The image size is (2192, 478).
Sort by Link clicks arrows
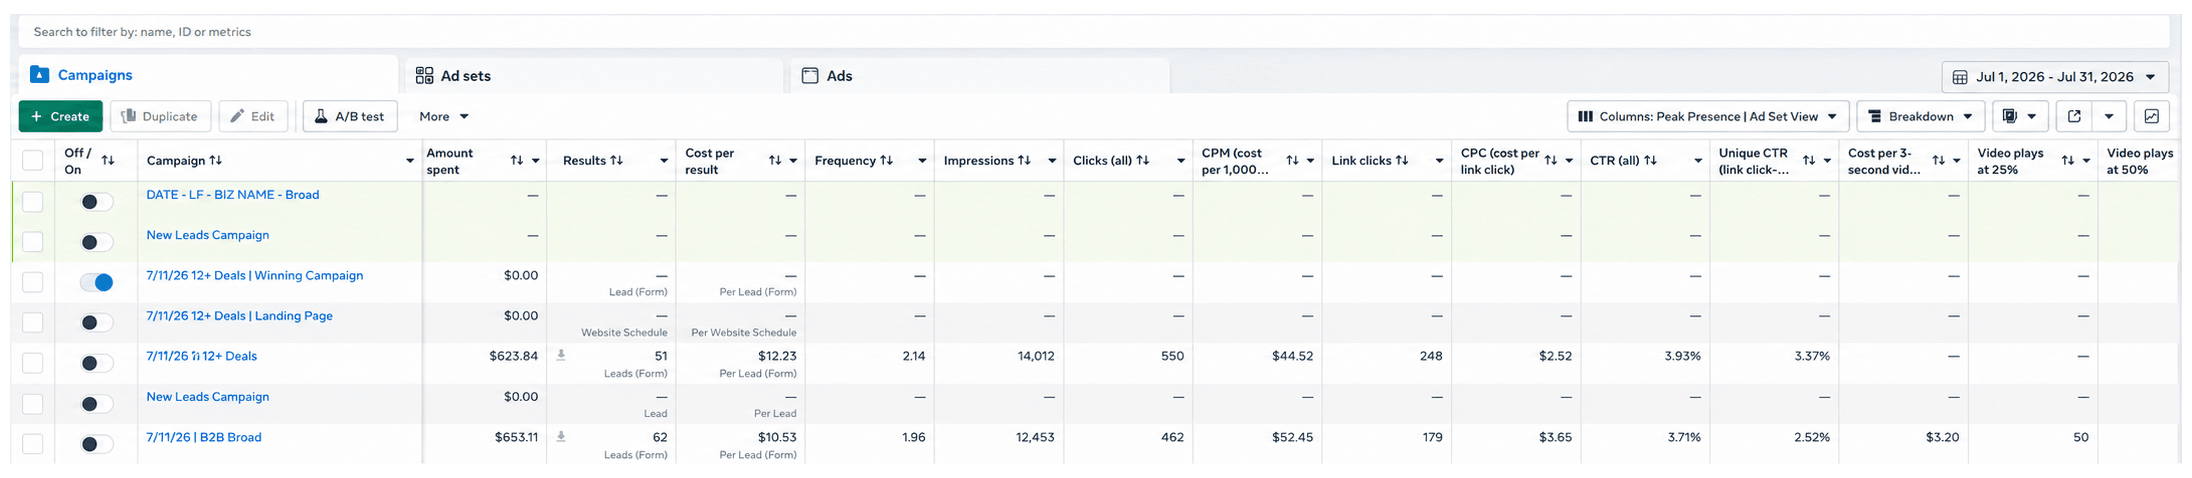coord(1402,161)
